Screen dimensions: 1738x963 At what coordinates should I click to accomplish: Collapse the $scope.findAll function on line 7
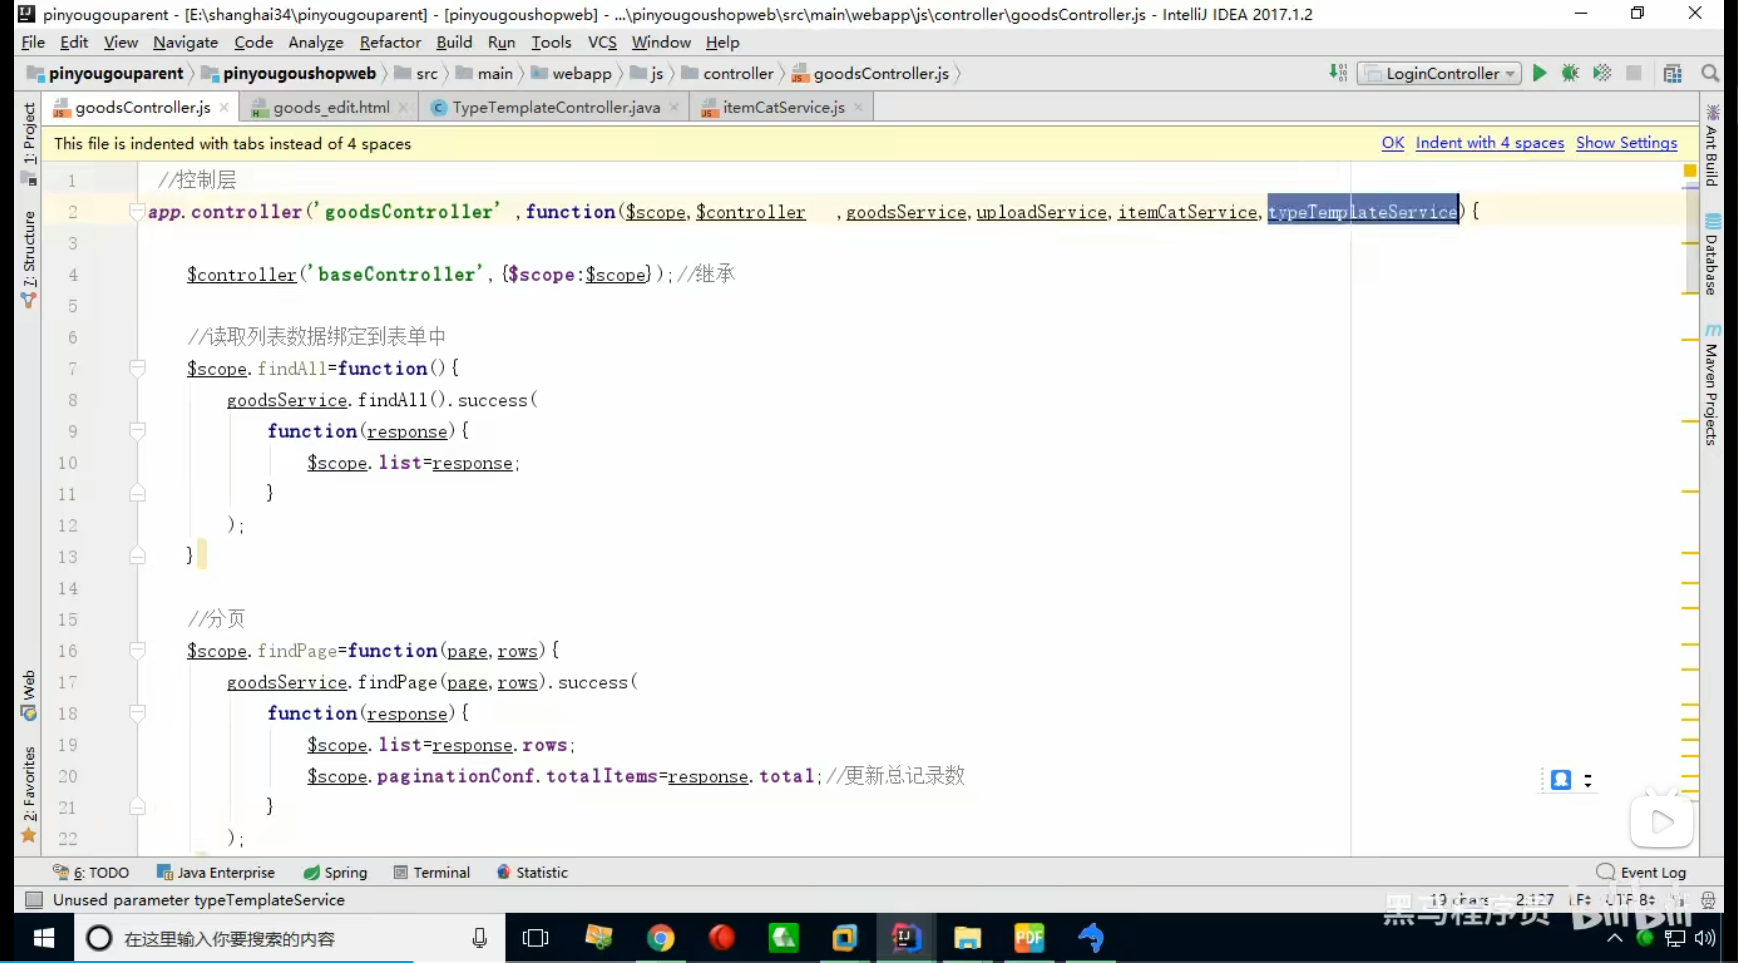pos(138,368)
